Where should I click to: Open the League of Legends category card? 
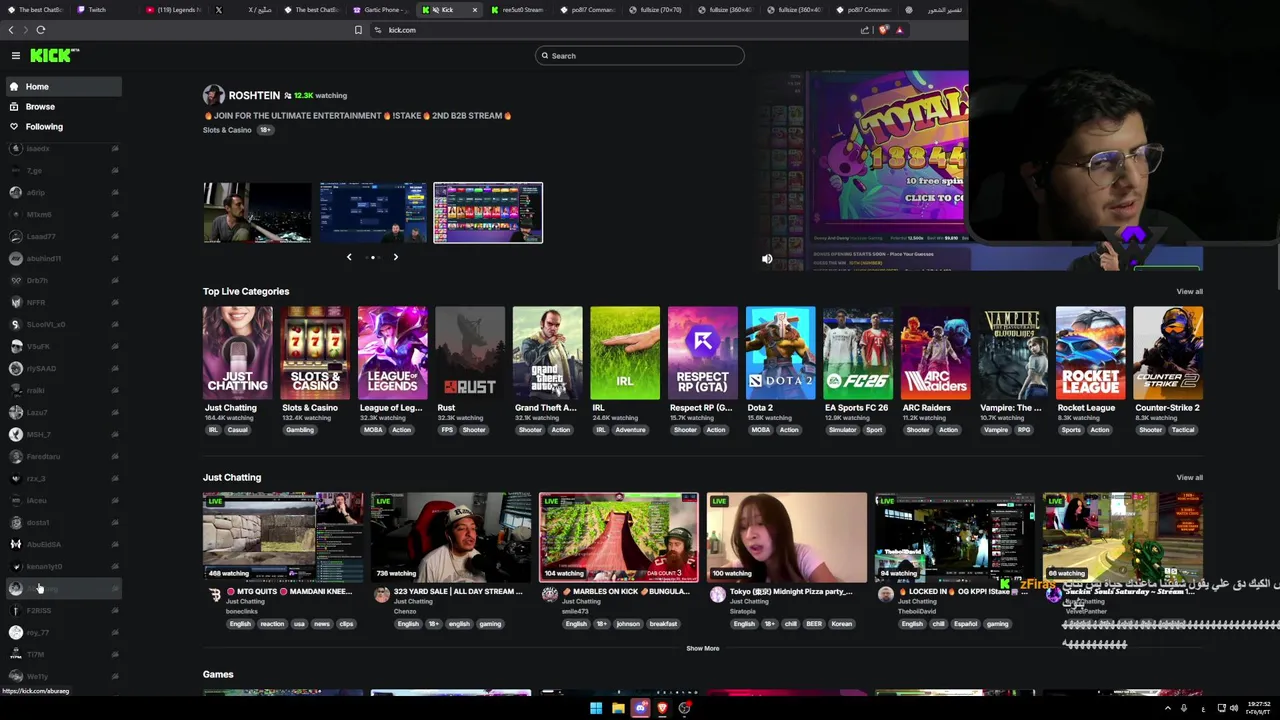click(x=392, y=353)
